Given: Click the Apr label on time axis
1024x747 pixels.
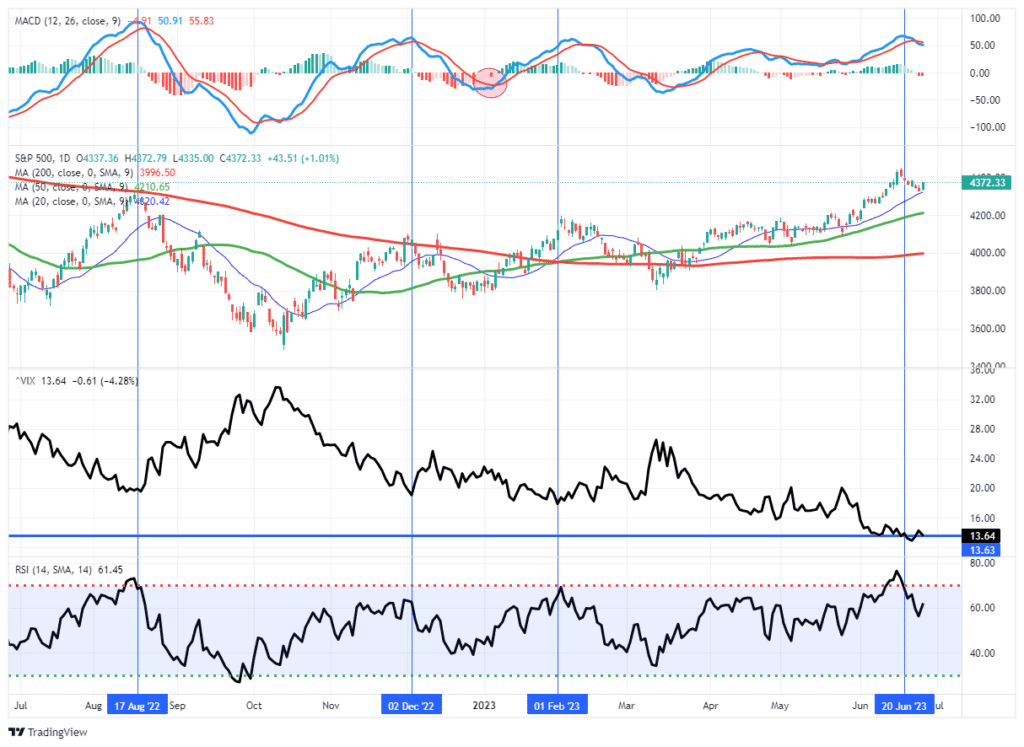Looking at the screenshot, I should coord(711,705).
